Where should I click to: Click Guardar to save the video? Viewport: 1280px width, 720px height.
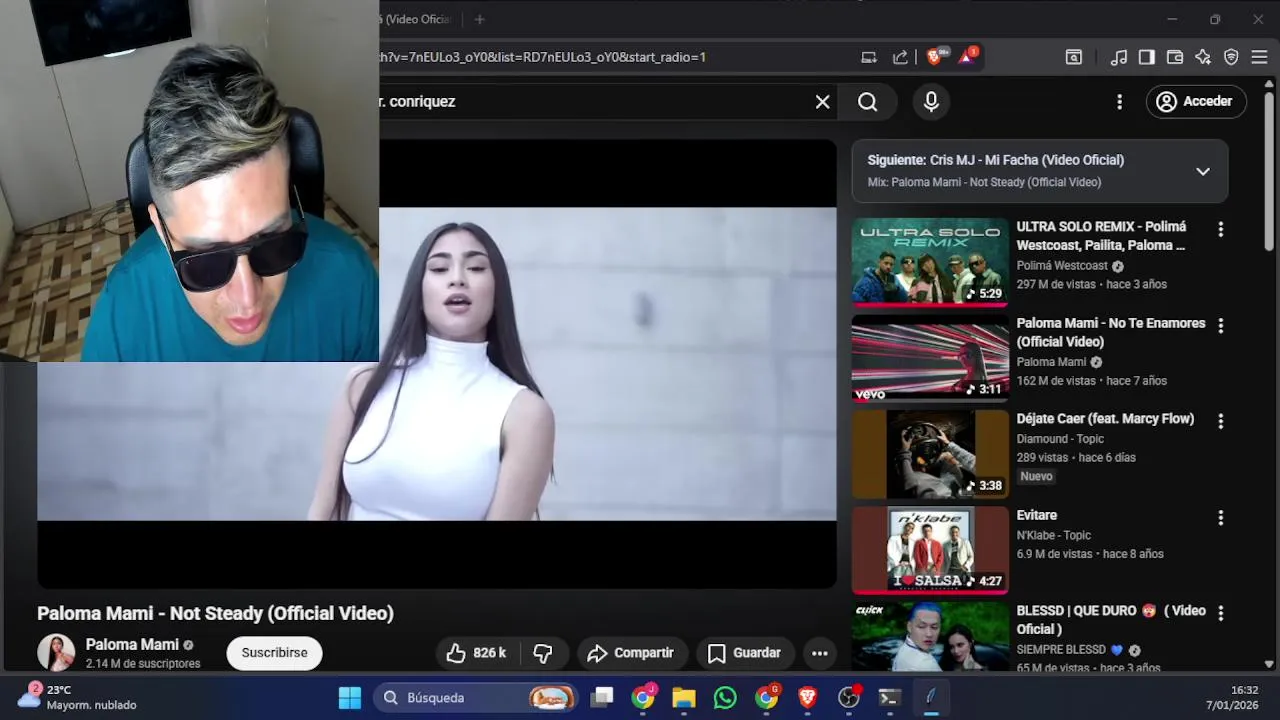click(744, 653)
